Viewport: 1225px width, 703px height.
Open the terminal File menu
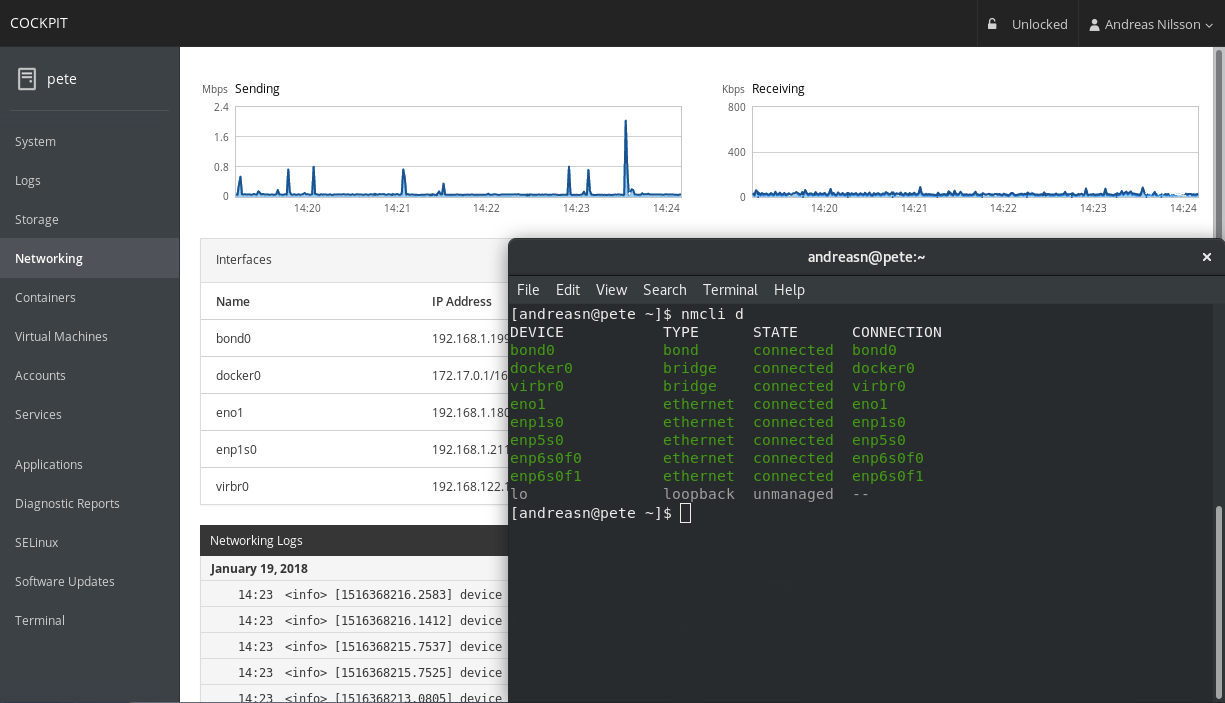tap(528, 290)
